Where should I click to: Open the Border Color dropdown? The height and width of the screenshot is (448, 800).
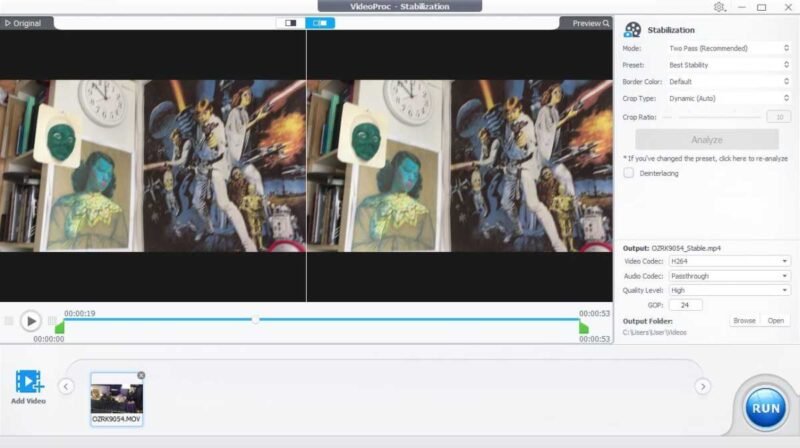(x=729, y=82)
